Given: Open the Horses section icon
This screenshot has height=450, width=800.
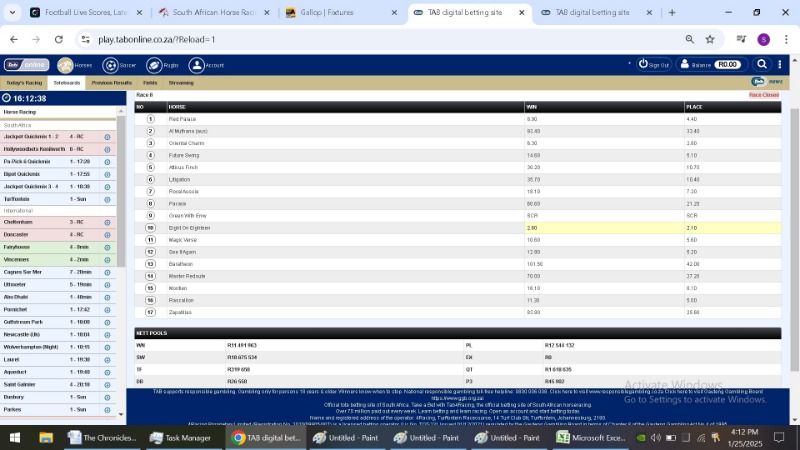Looking at the screenshot, I should tap(65, 65).
